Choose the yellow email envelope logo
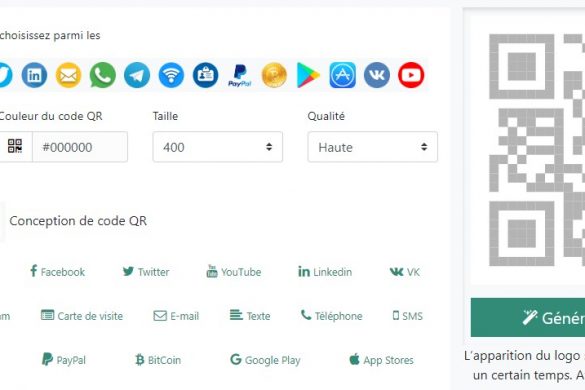 click(68, 75)
